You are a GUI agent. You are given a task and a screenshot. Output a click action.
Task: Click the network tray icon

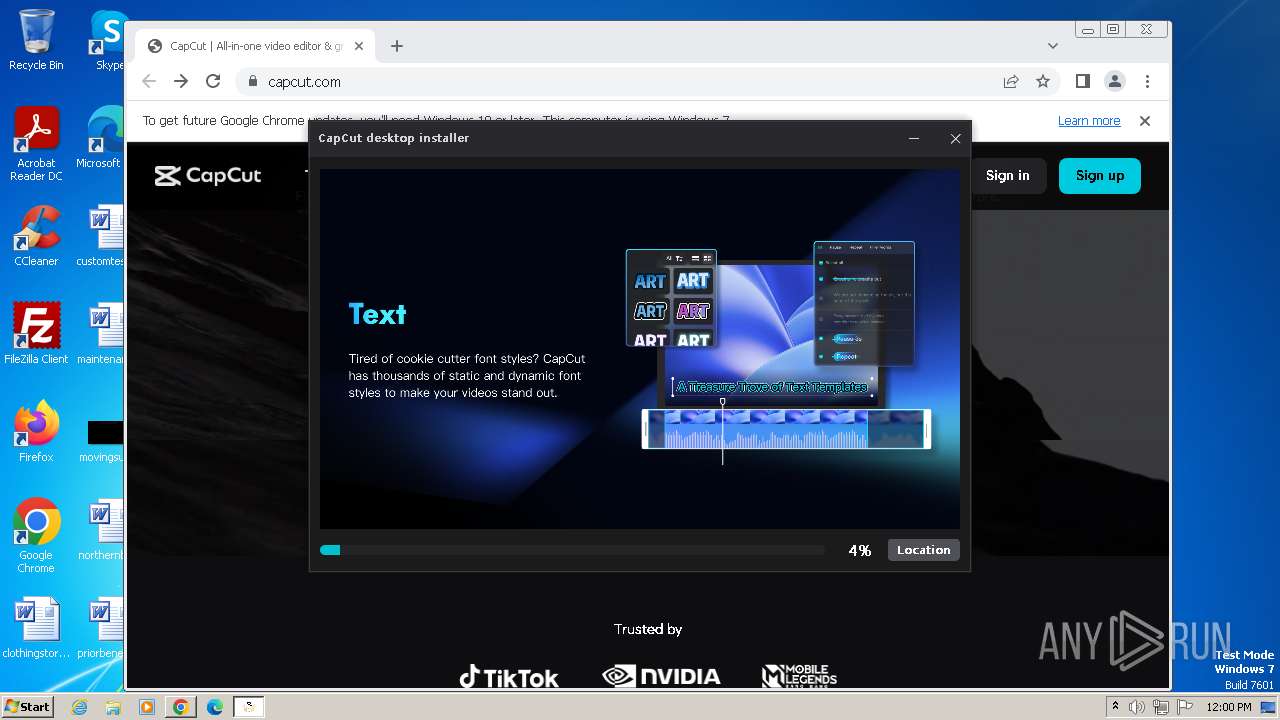(x=1160, y=707)
